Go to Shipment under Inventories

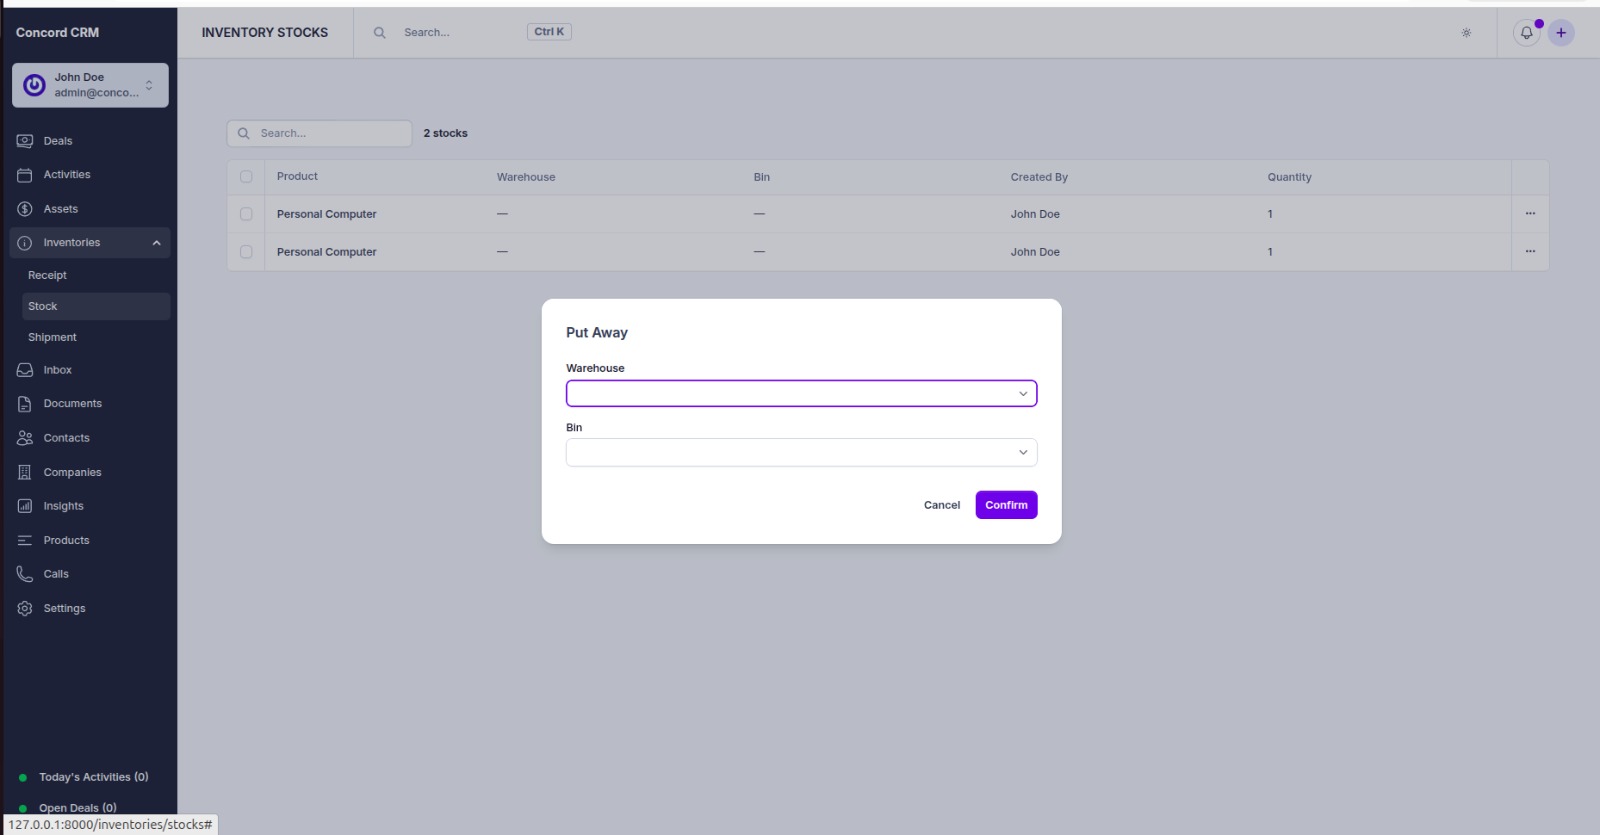tap(52, 338)
